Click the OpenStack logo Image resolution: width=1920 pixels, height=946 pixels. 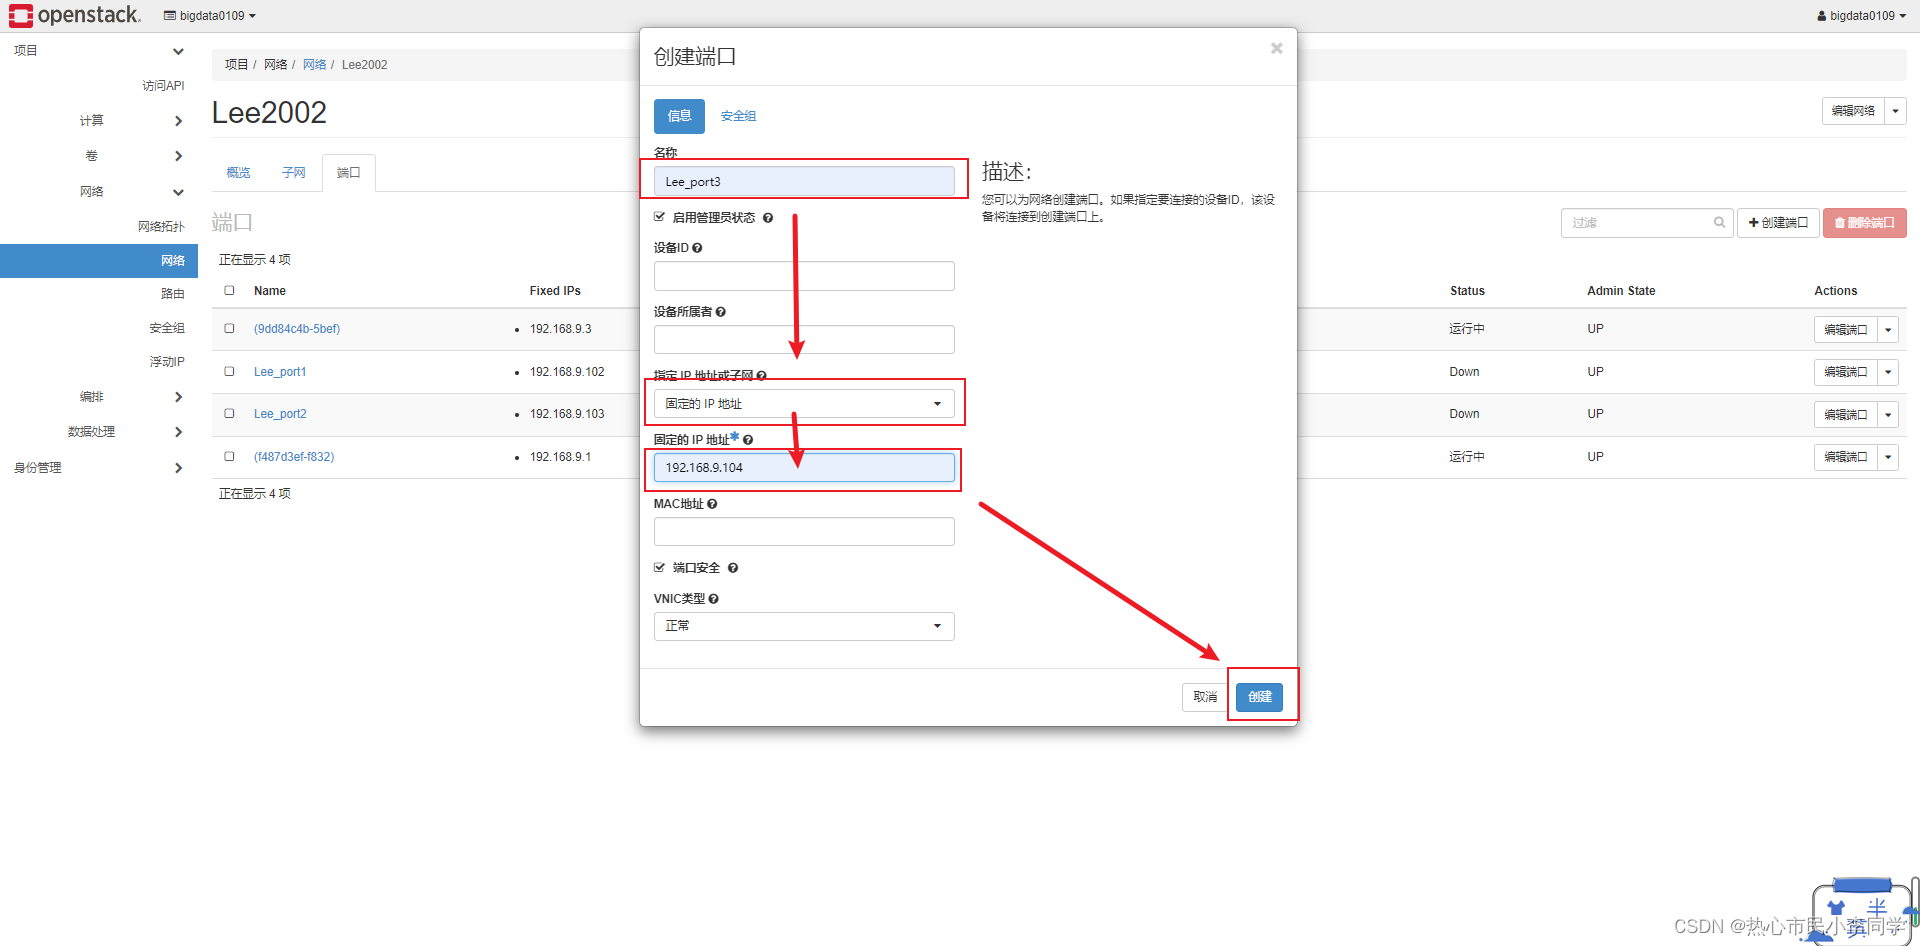point(75,15)
